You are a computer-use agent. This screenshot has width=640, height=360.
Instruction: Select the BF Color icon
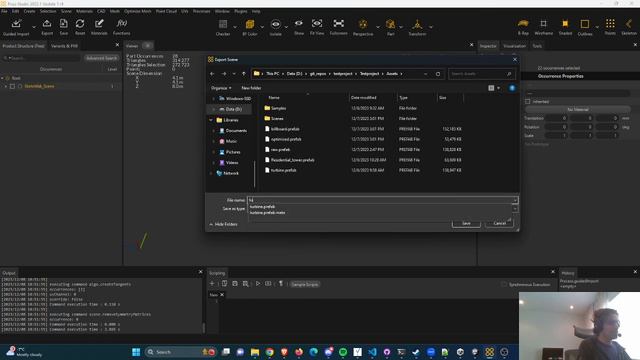[250, 24]
